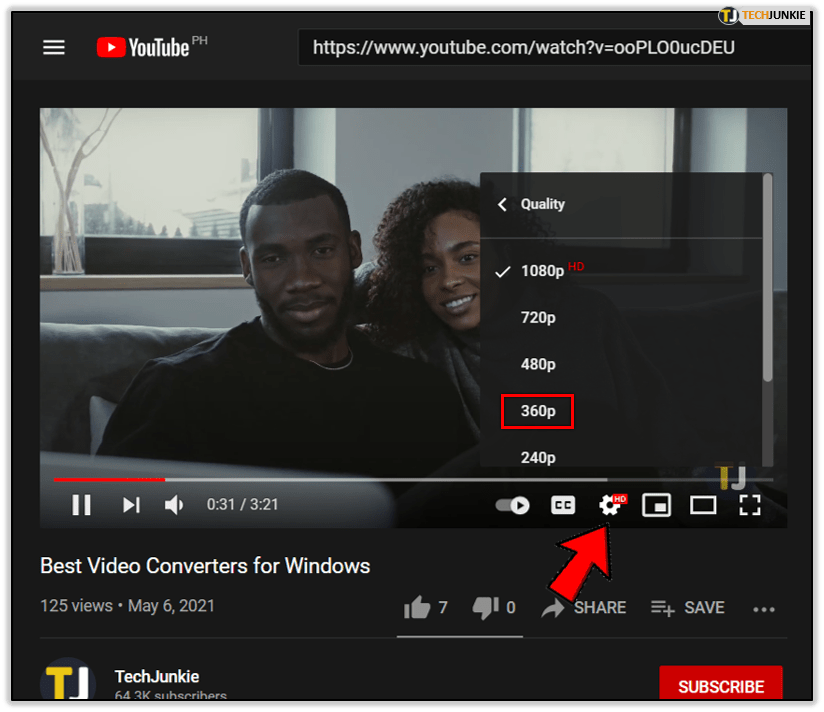Toggle the autoplay switch

point(513,505)
